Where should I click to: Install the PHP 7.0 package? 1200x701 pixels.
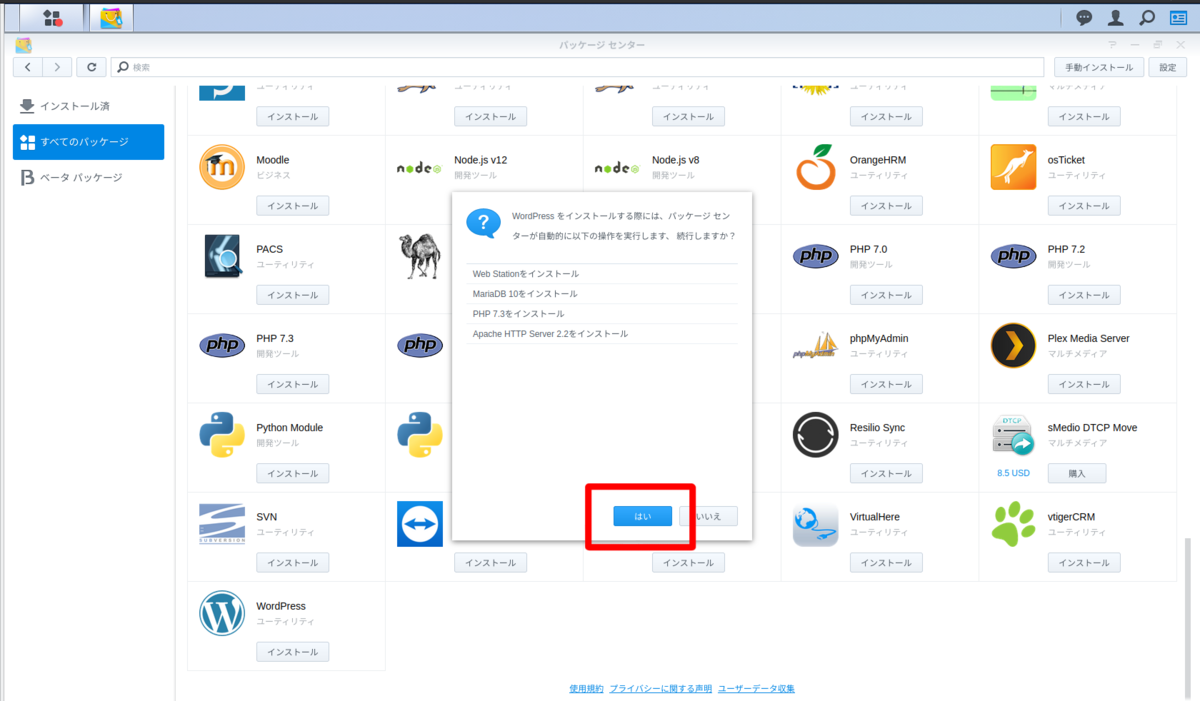[886, 295]
